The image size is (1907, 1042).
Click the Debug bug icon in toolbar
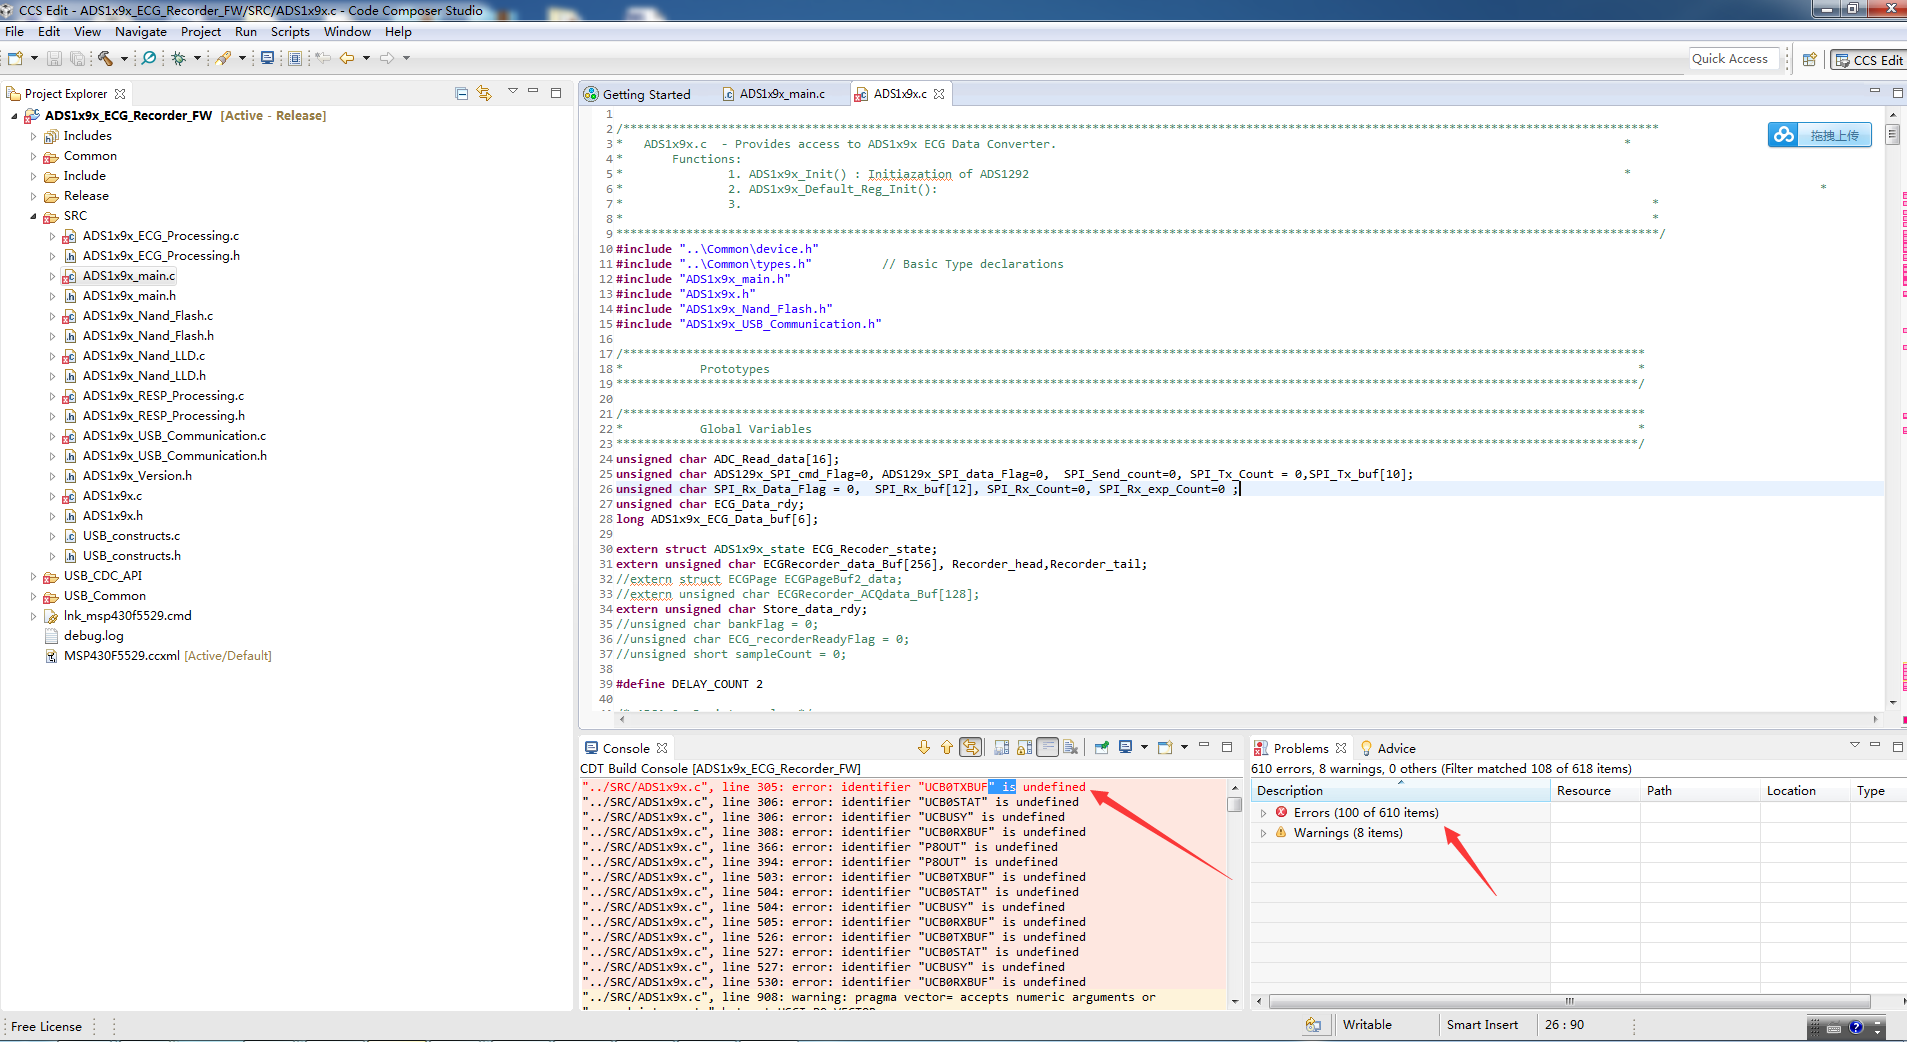tap(179, 58)
